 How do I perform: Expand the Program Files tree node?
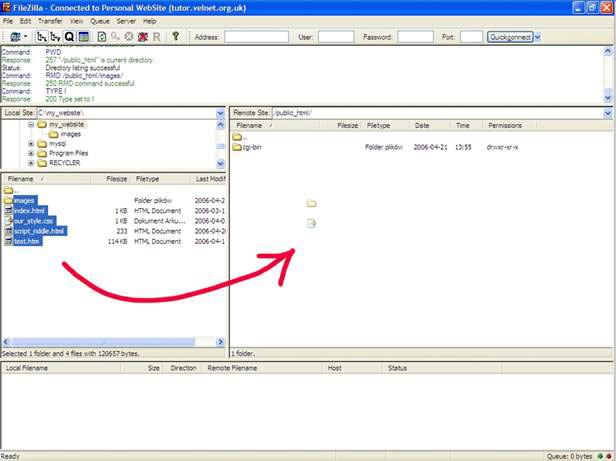click(31, 153)
